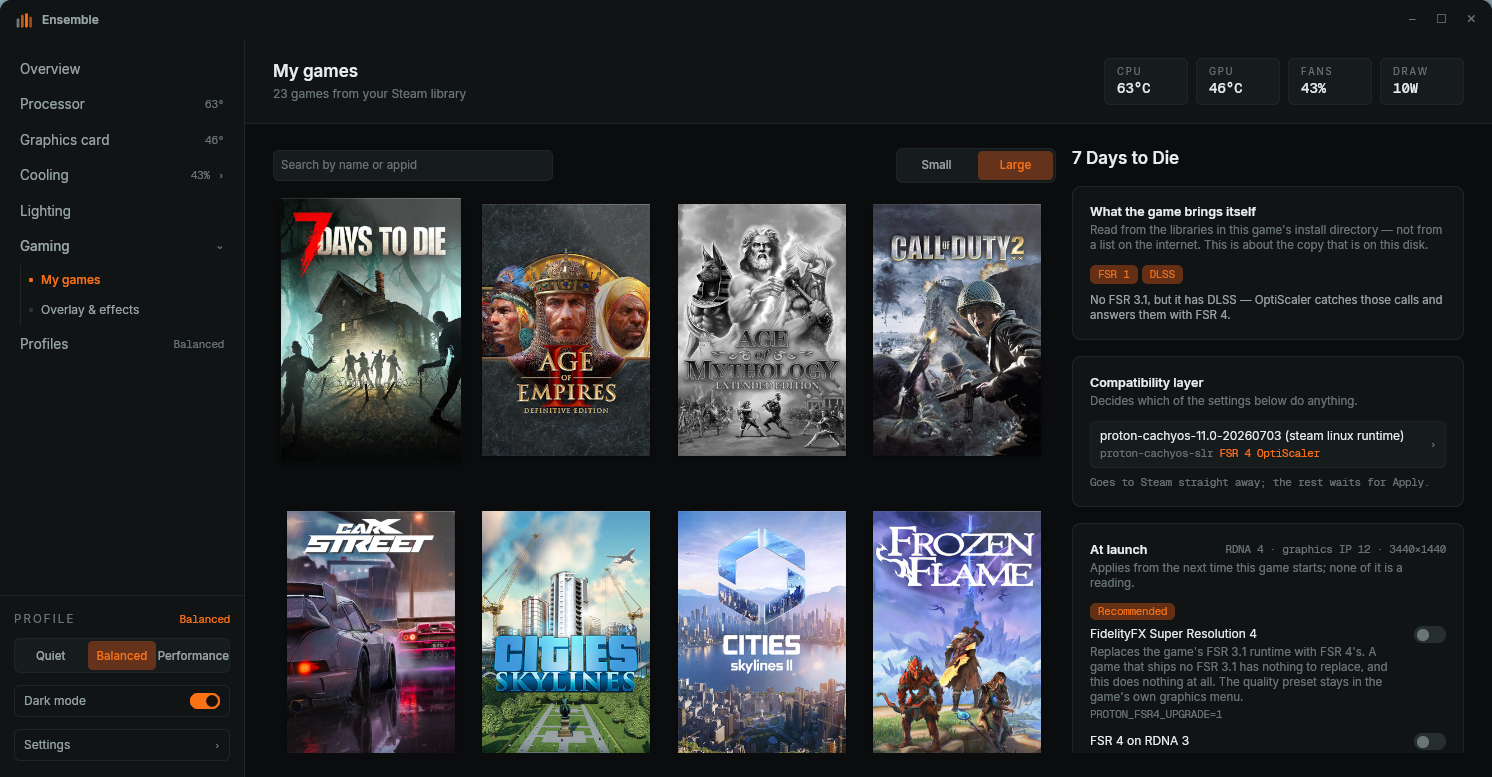Select the Frozen Flame cover
Image resolution: width=1492 pixels, height=777 pixels.
[x=957, y=632]
